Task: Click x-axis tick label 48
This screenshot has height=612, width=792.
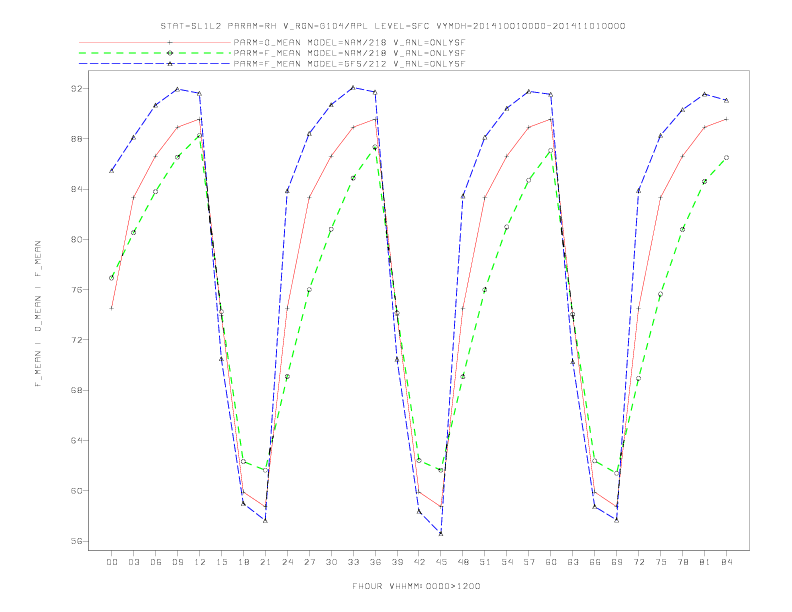Action: pos(463,562)
